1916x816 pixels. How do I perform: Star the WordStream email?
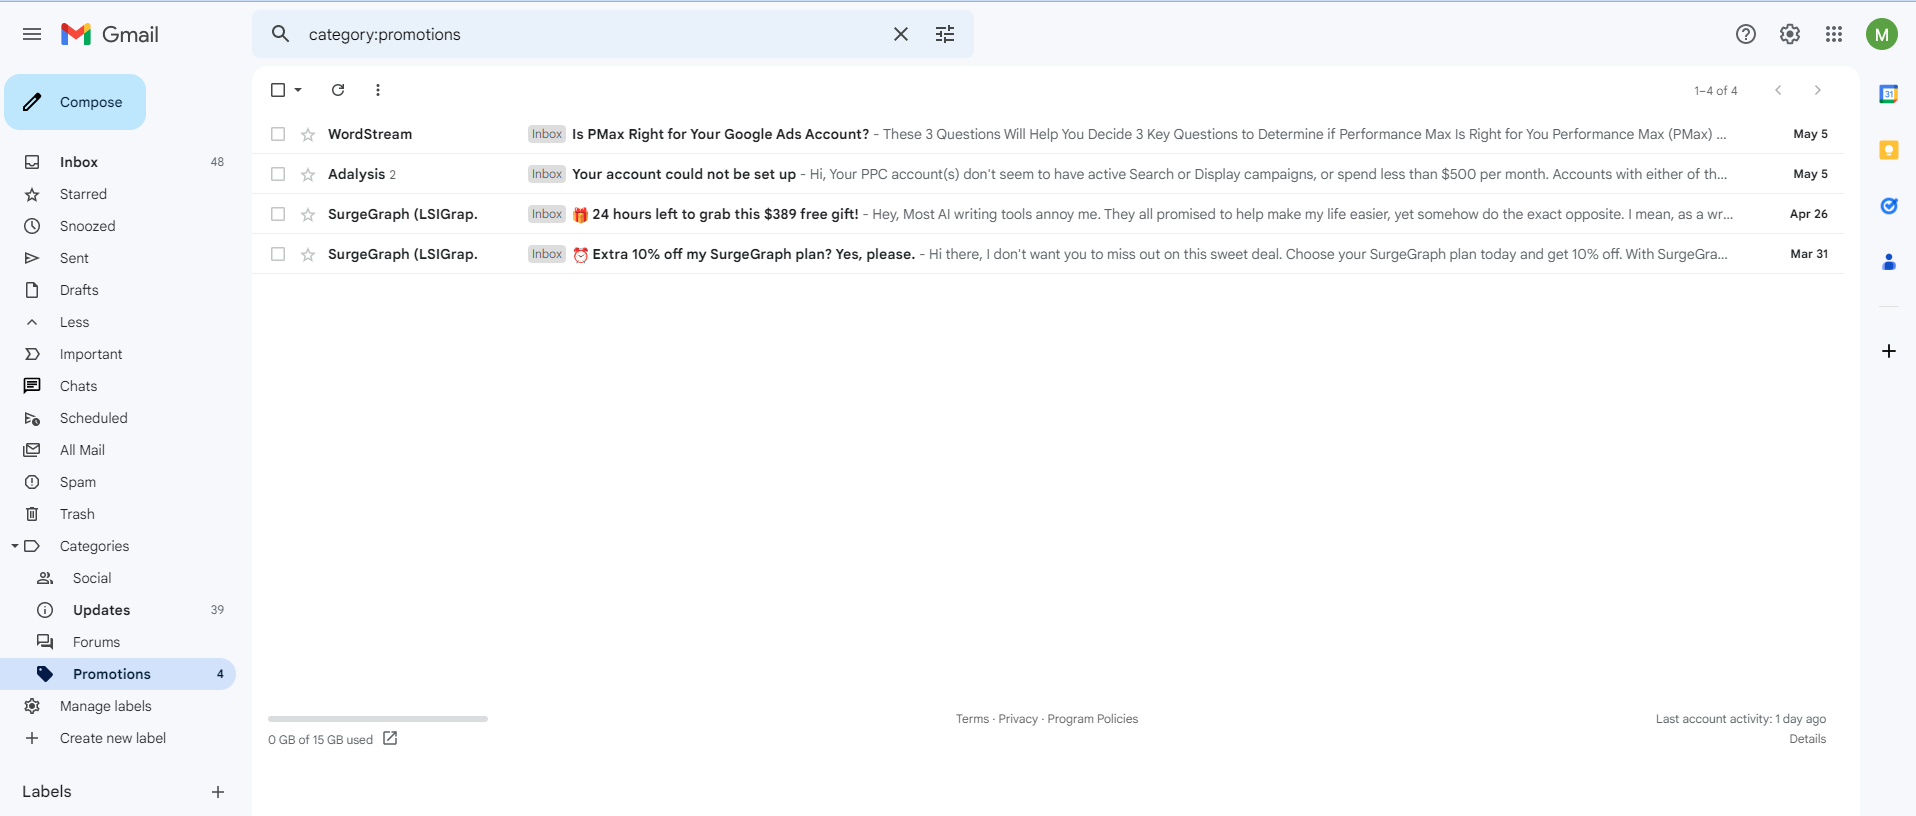click(x=308, y=134)
